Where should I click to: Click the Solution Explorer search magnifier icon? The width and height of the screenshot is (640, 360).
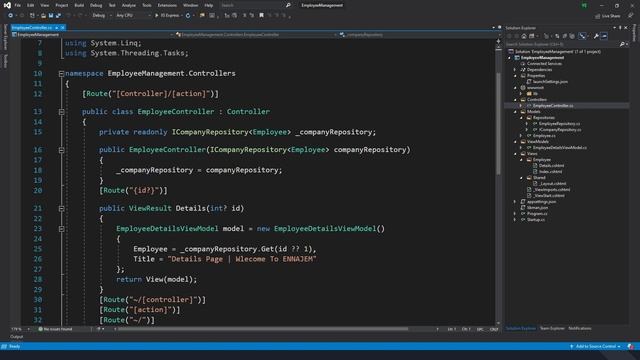click(622, 44)
